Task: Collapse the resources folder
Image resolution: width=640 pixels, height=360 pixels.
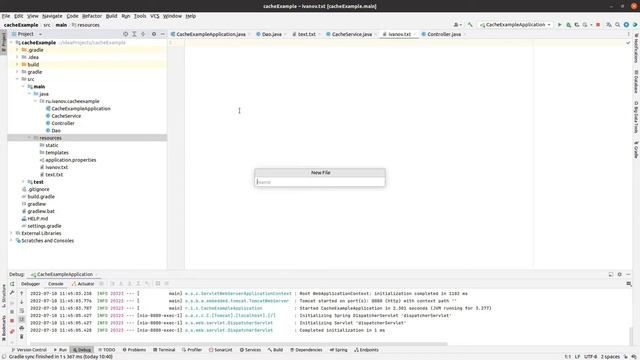Action: click(x=29, y=138)
